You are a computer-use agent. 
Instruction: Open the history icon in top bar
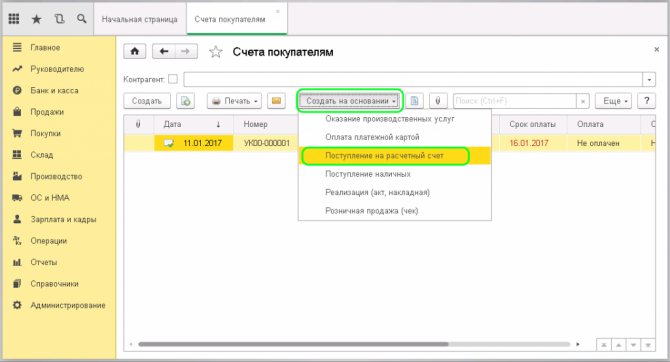point(59,19)
